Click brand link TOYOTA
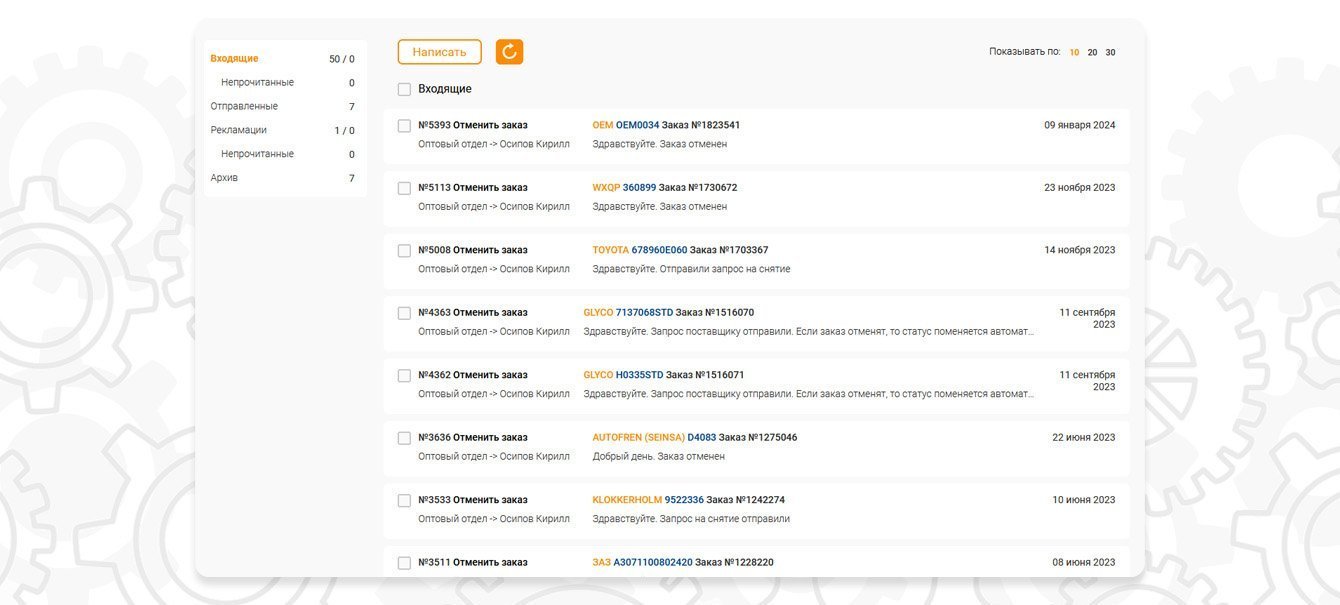 (611, 250)
